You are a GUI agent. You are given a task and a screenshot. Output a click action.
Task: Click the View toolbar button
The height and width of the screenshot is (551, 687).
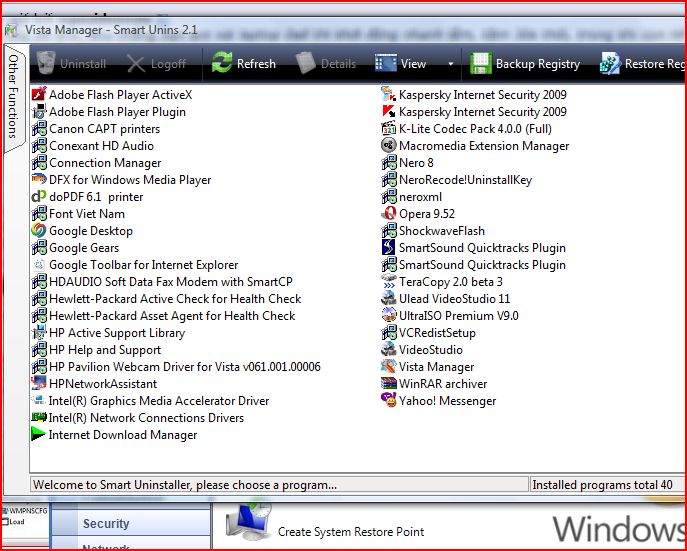tap(400, 63)
